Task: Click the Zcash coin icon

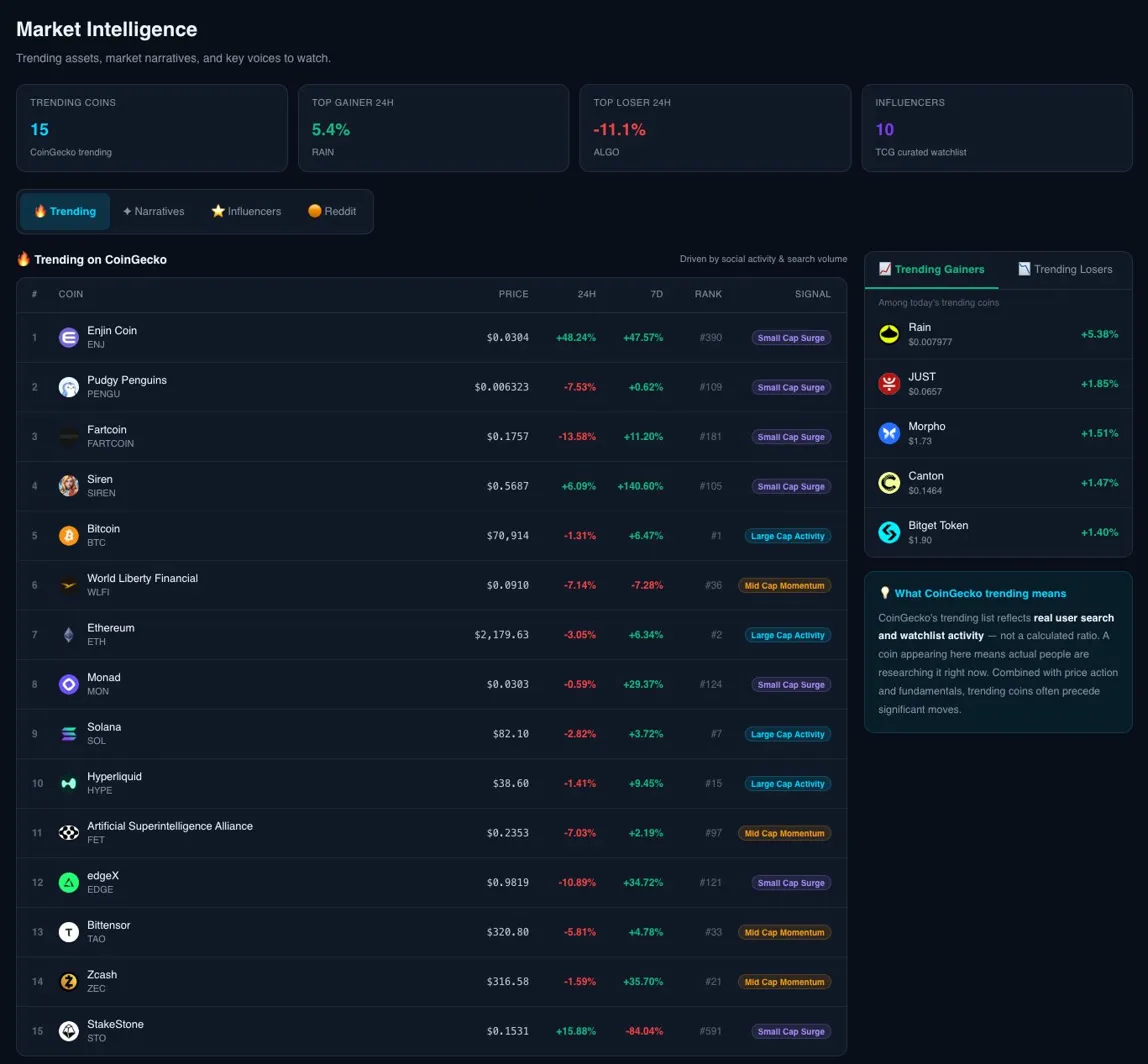Action: click(x=68, y=982)
